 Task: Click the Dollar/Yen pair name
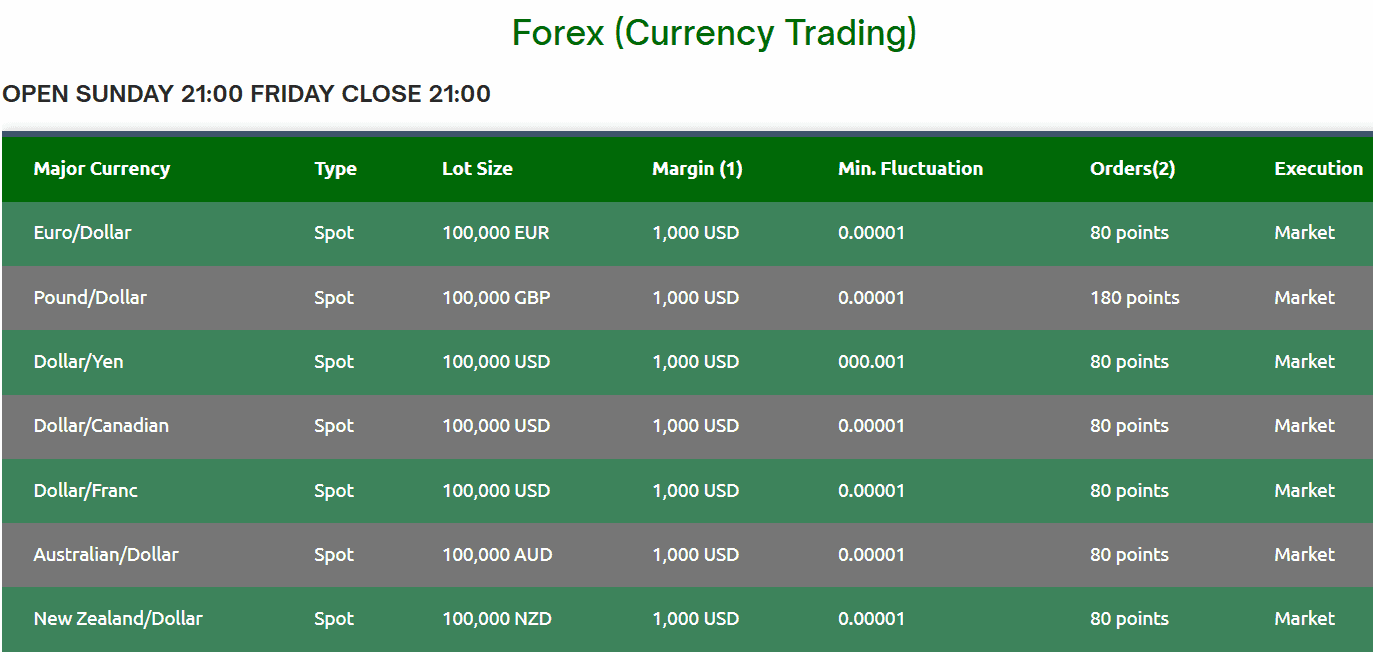click(x=78, y=362)
